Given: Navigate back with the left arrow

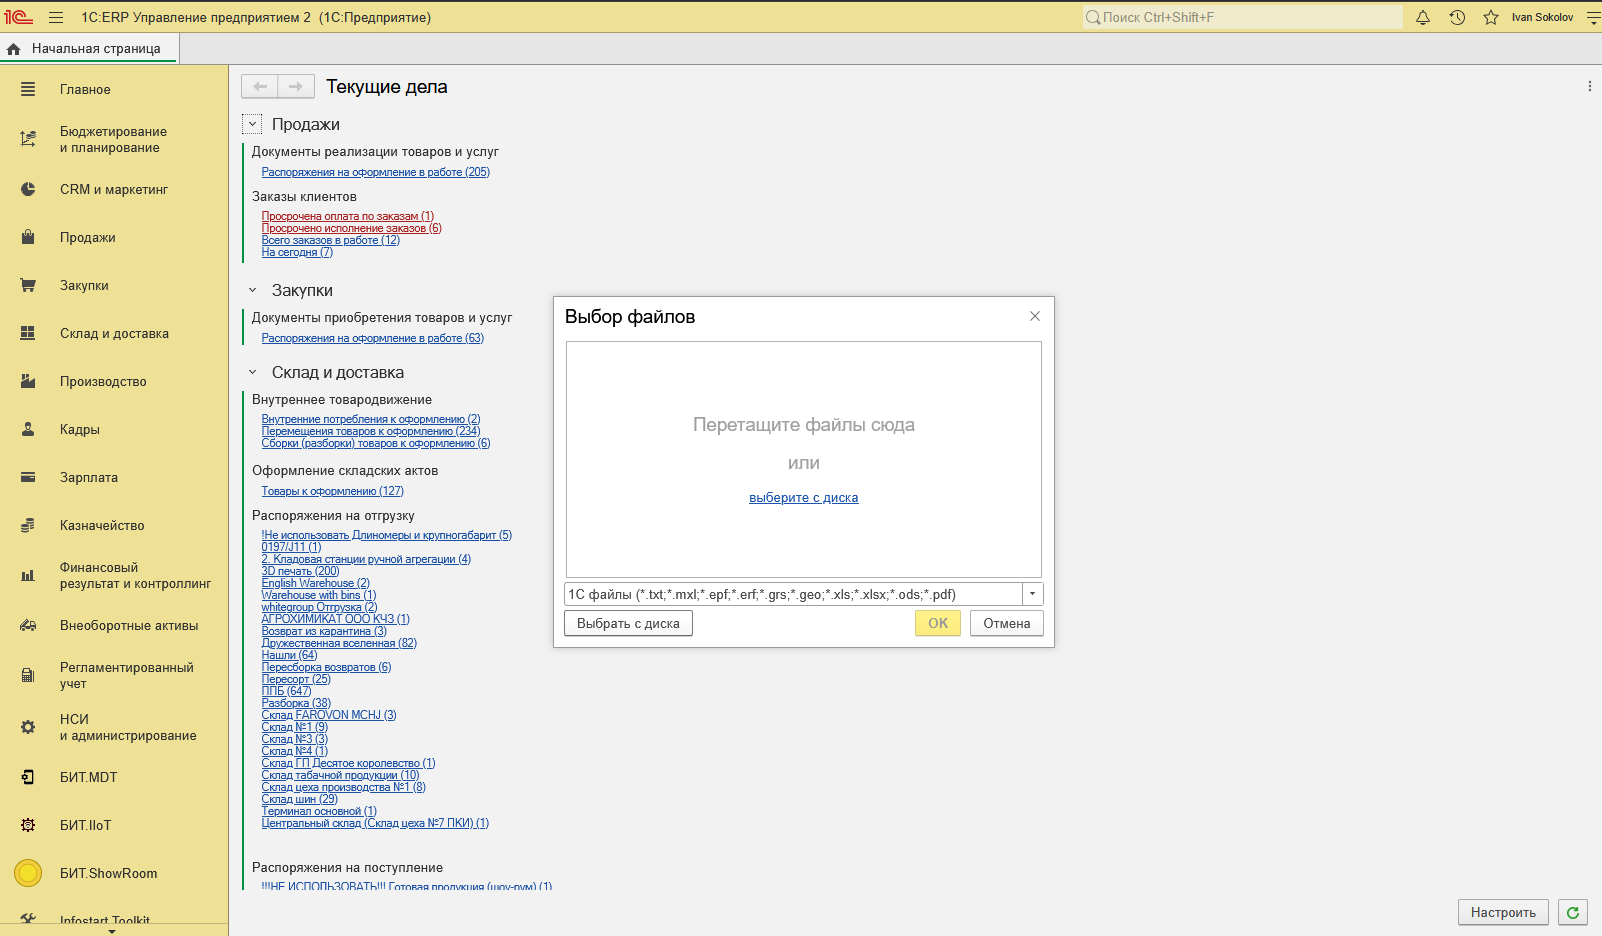Looking at the screenshot, I should 260,86.
